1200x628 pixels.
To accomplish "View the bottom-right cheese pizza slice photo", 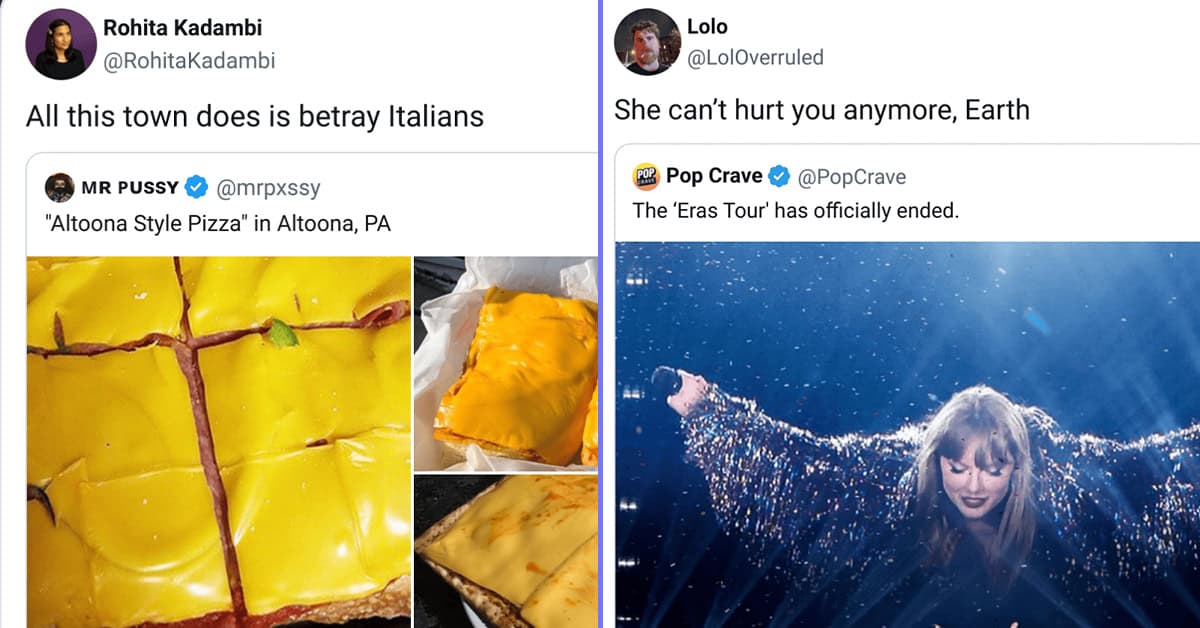I will tap(506, 551).
